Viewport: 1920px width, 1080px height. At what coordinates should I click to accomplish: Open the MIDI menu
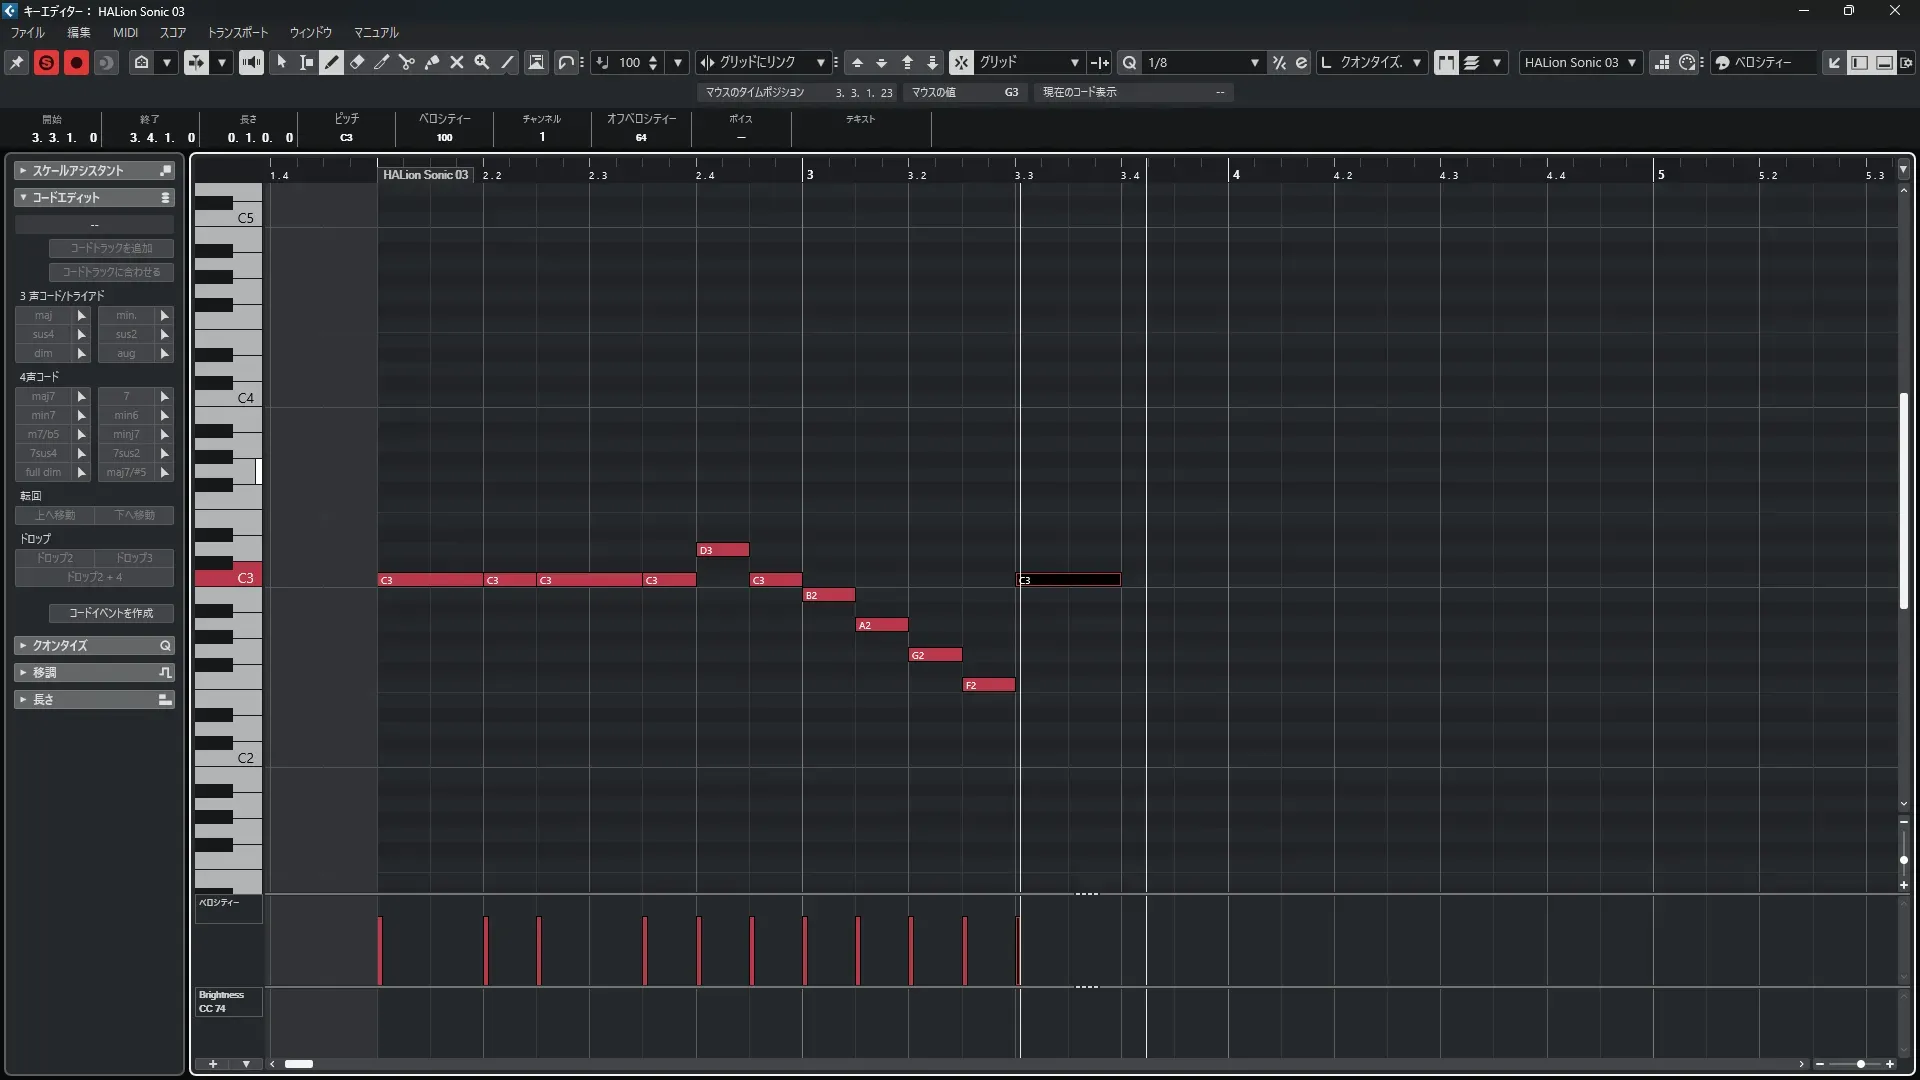(125, 32)
